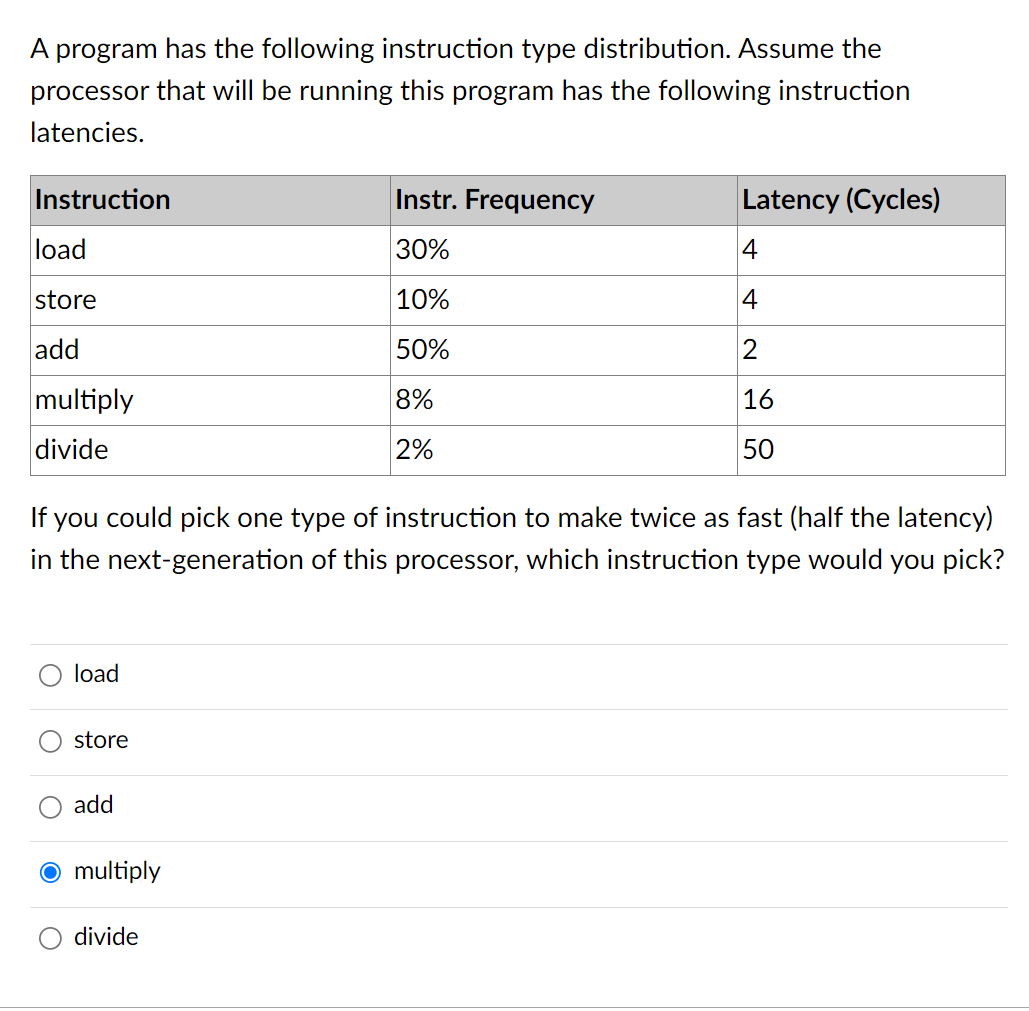Click the add answer label text
This screenshot has width=1029, height=1011.
[94, 805]
